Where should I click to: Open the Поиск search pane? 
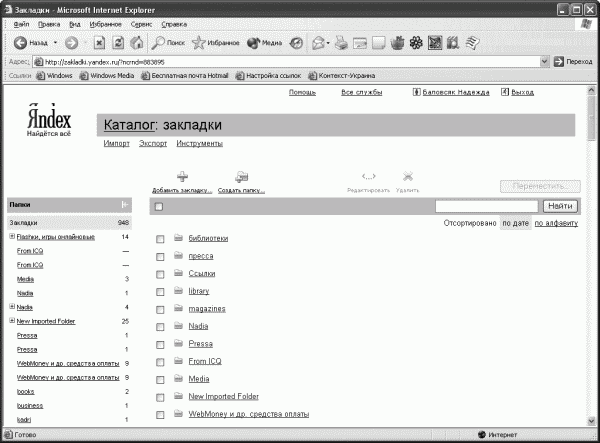(168, 43)
